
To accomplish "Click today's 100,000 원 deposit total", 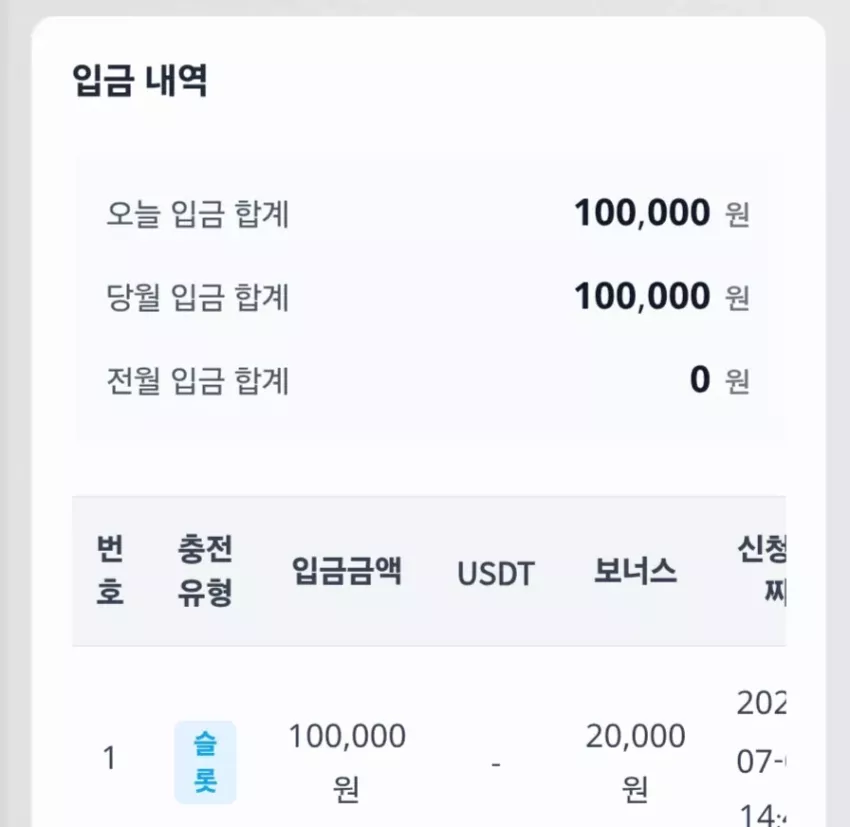I will tap(662, 213).
